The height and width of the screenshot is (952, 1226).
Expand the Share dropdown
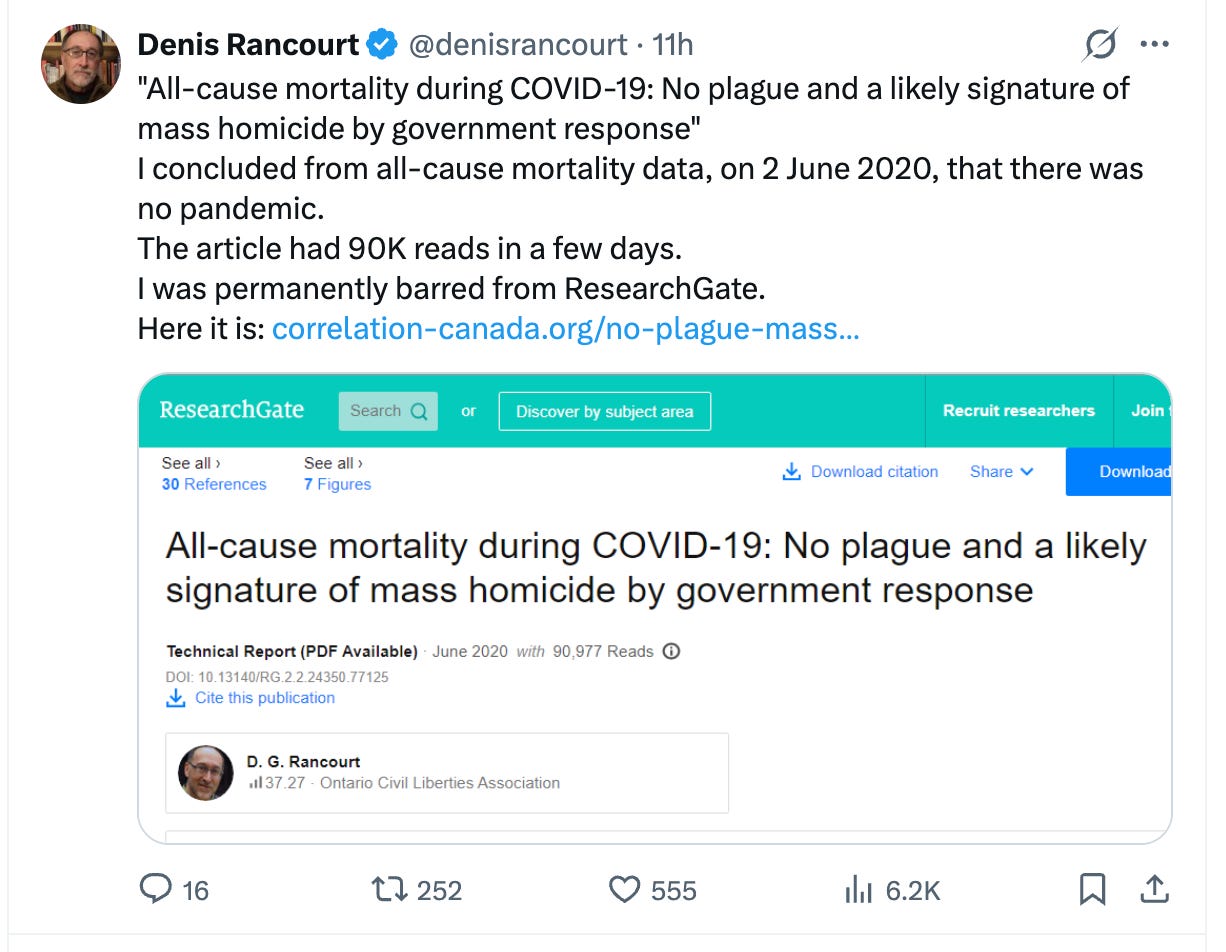1001,472
